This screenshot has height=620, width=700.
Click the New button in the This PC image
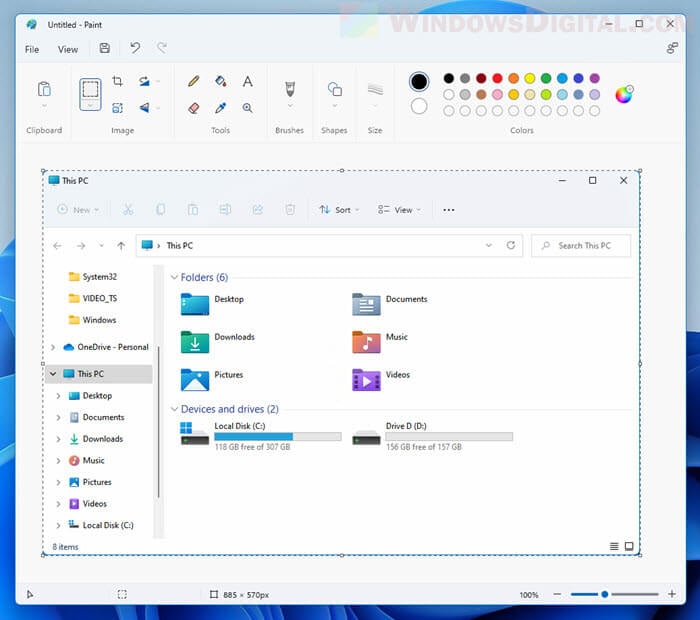[x=78, y=210]
